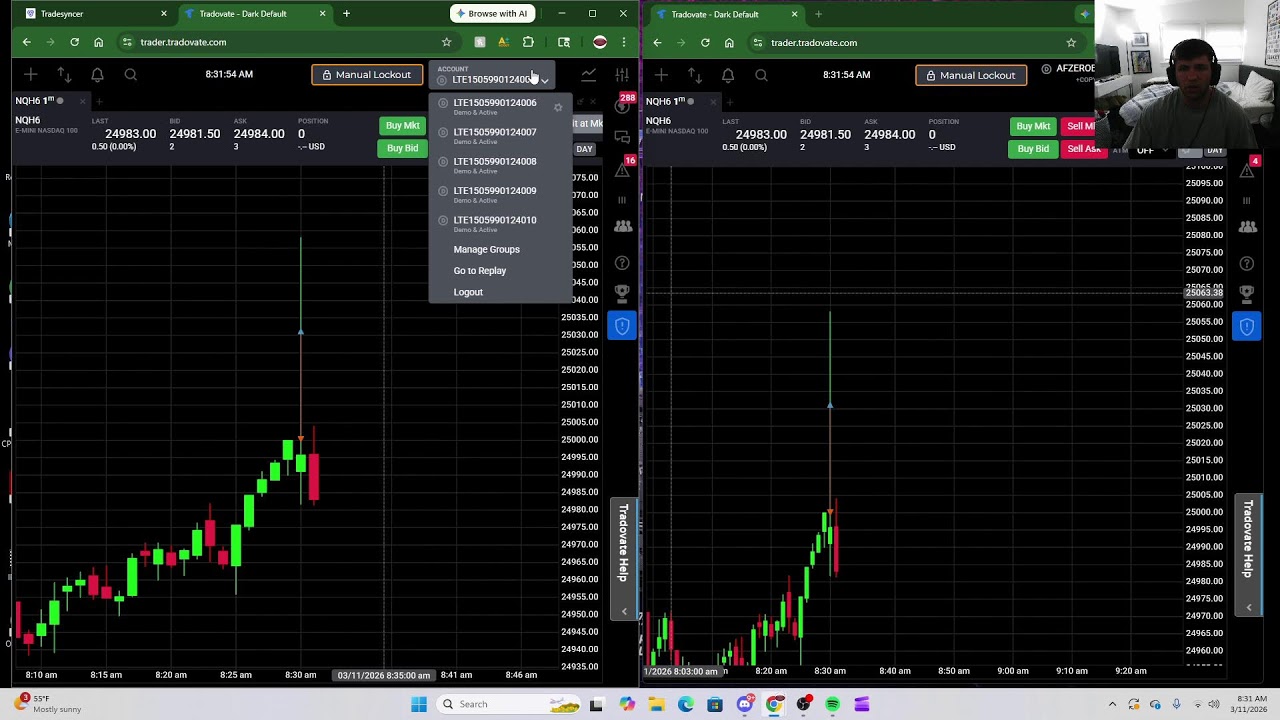This screenshot has height=720, width=1280.
Task: Choose Go to Replay from account menu
Action: [479, 271]
